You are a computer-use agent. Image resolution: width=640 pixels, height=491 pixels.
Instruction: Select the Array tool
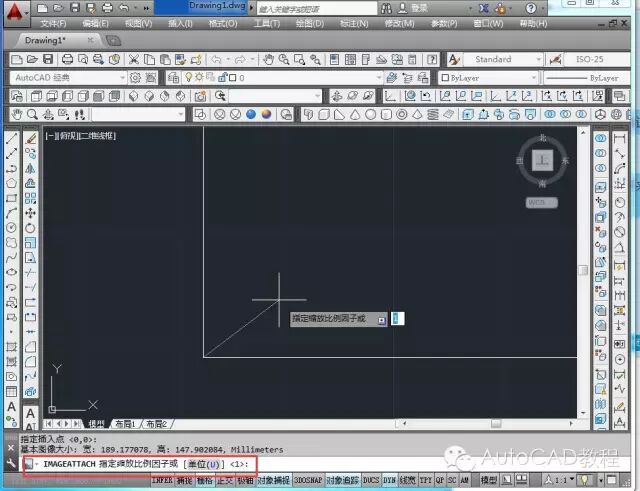click(x=31, y=198)
